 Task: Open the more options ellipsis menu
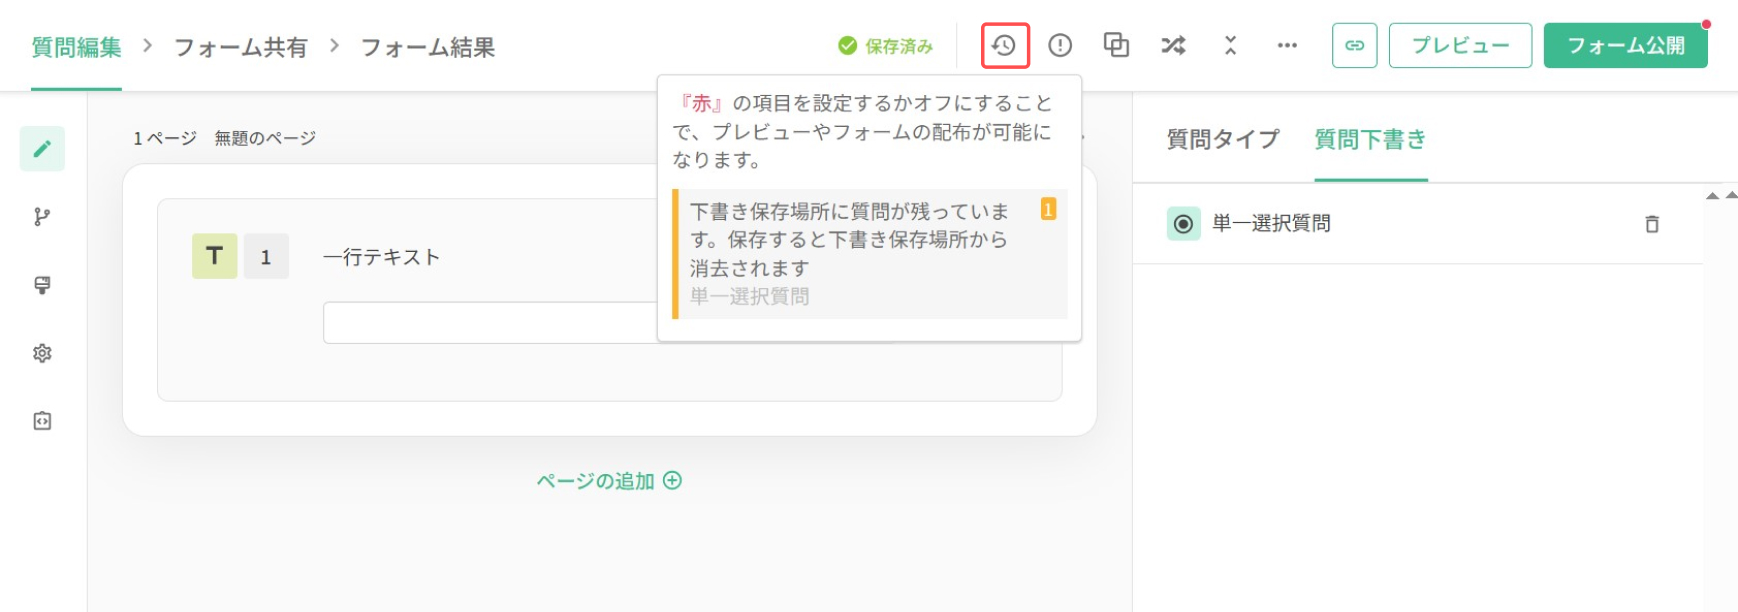tap(1287, 46)
